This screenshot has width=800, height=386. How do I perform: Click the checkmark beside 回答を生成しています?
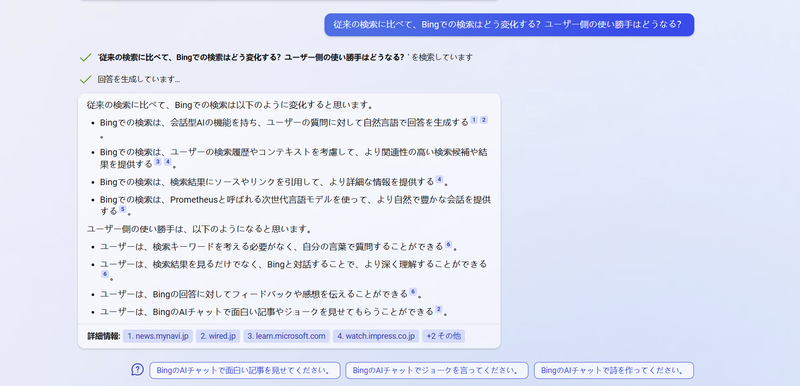point(85,80)
